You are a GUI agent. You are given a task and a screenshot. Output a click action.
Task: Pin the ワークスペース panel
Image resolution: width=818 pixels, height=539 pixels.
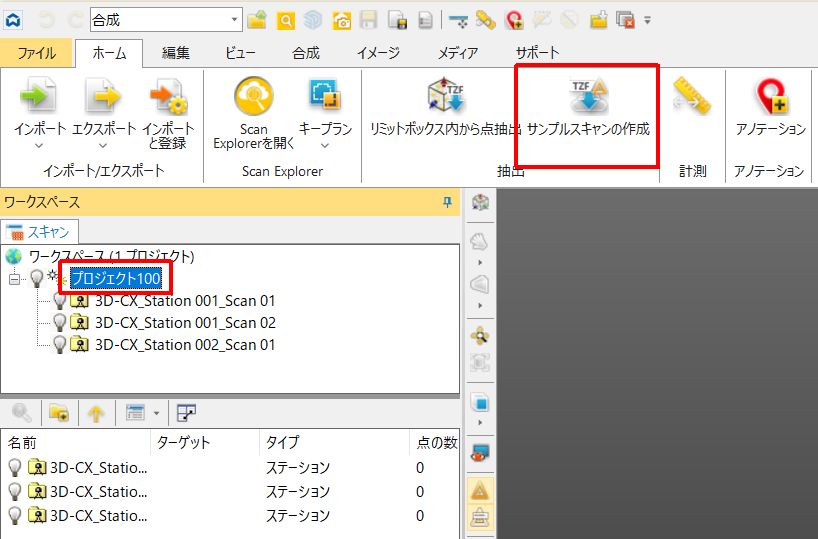click(447, 202)
